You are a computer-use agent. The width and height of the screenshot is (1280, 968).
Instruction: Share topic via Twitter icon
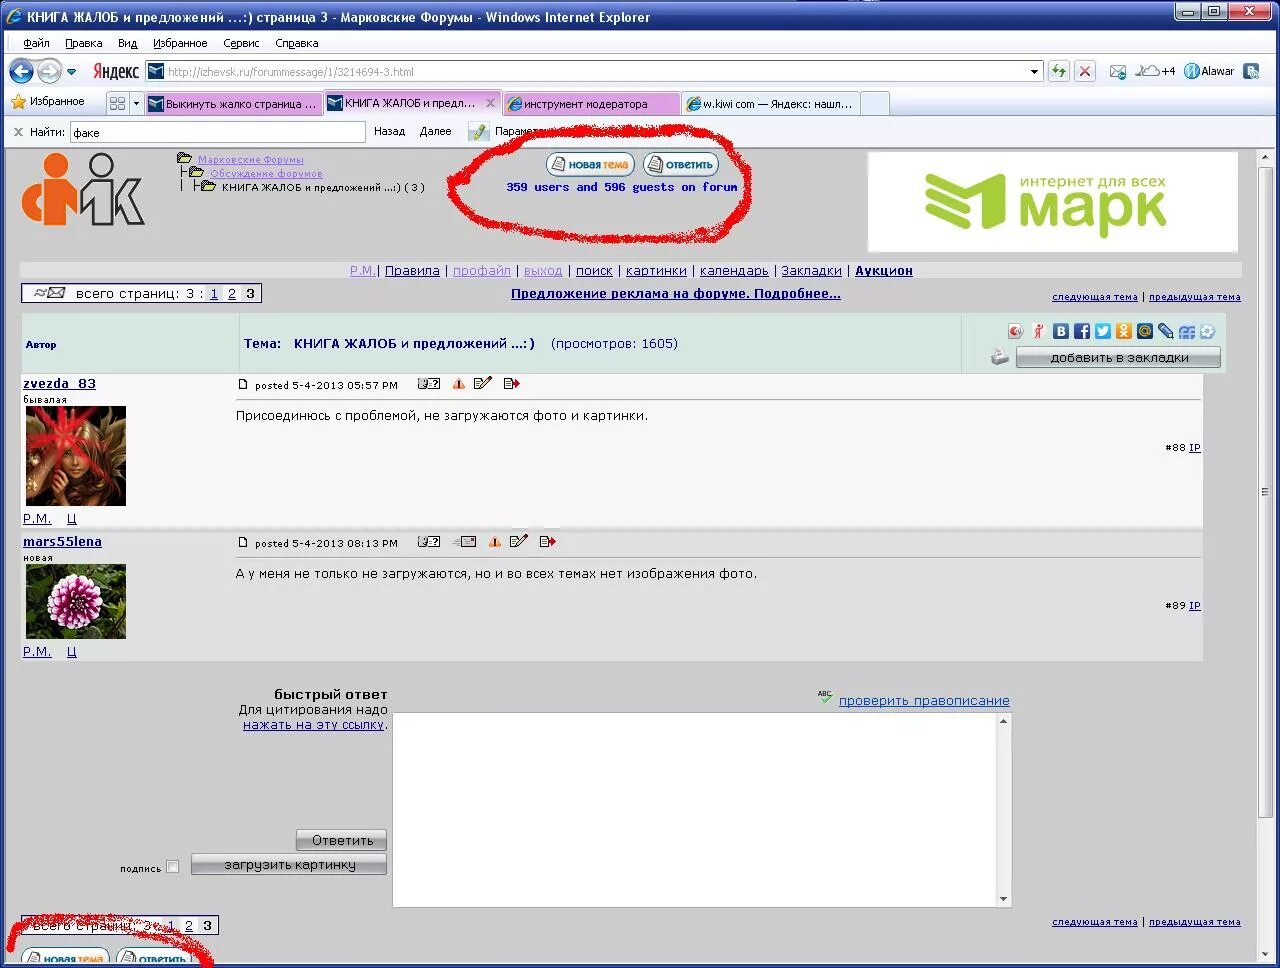(1102, 331)
